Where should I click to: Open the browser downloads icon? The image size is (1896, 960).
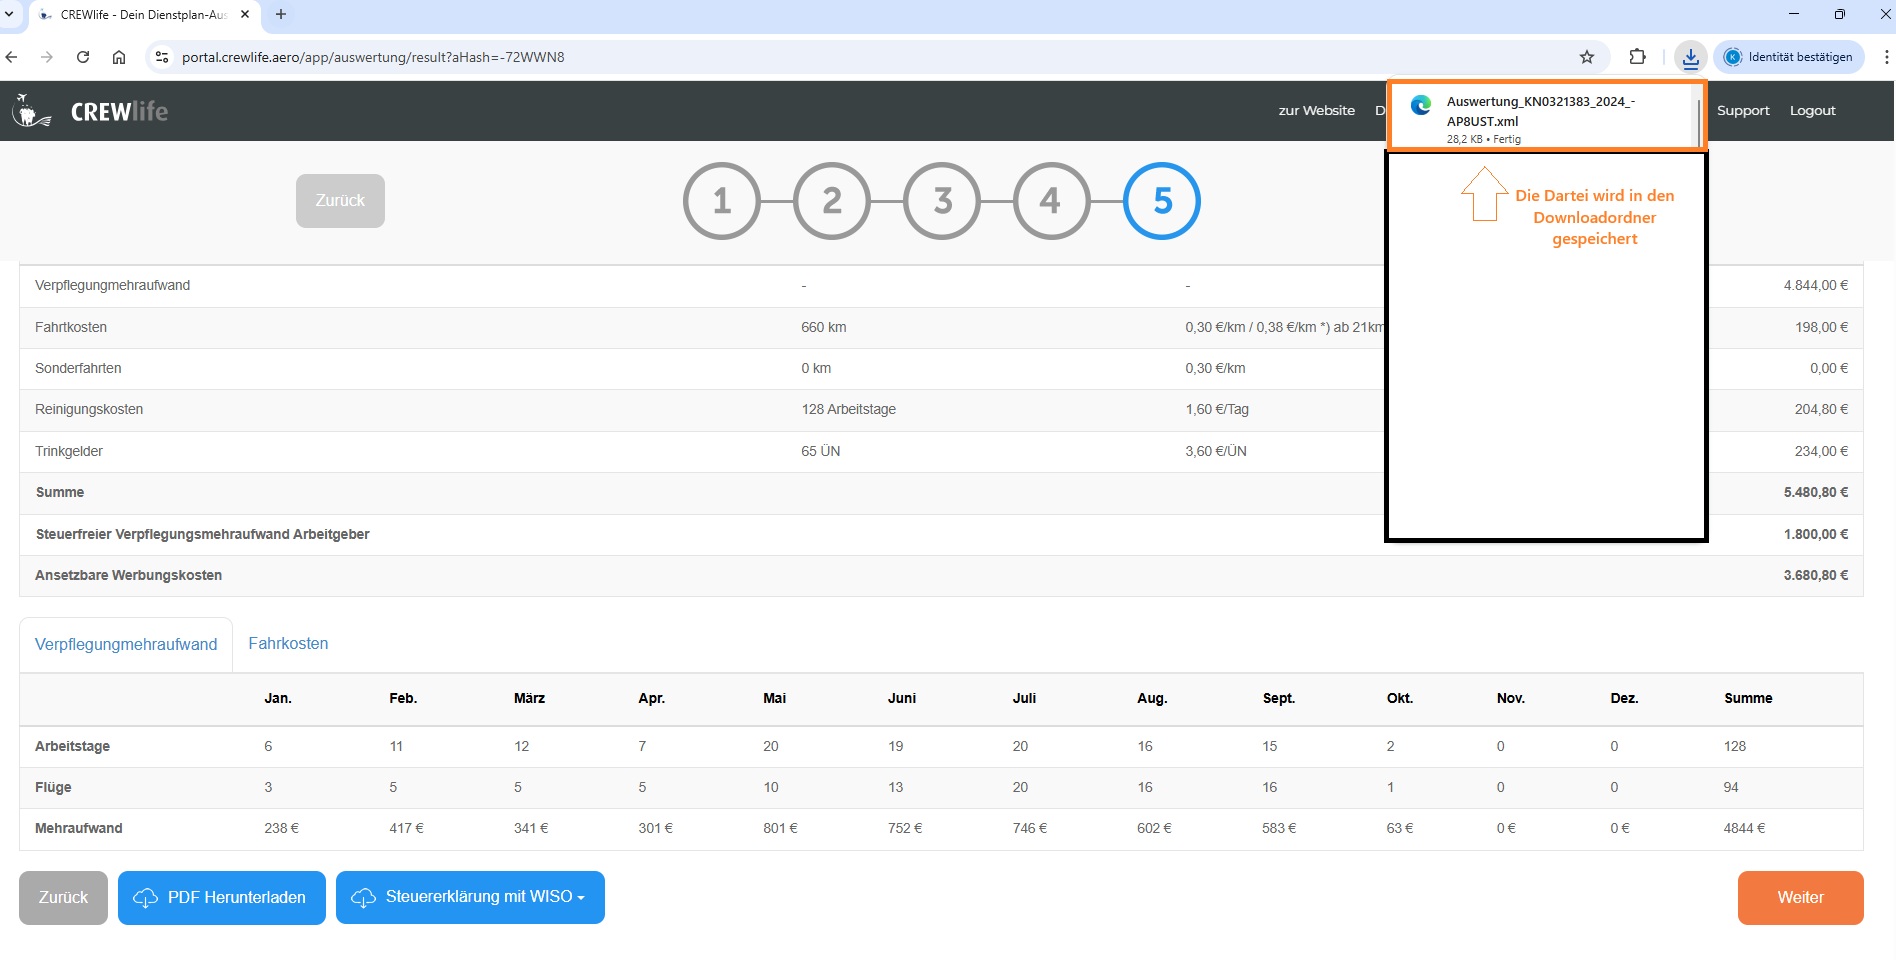[x=1690, y=57]
